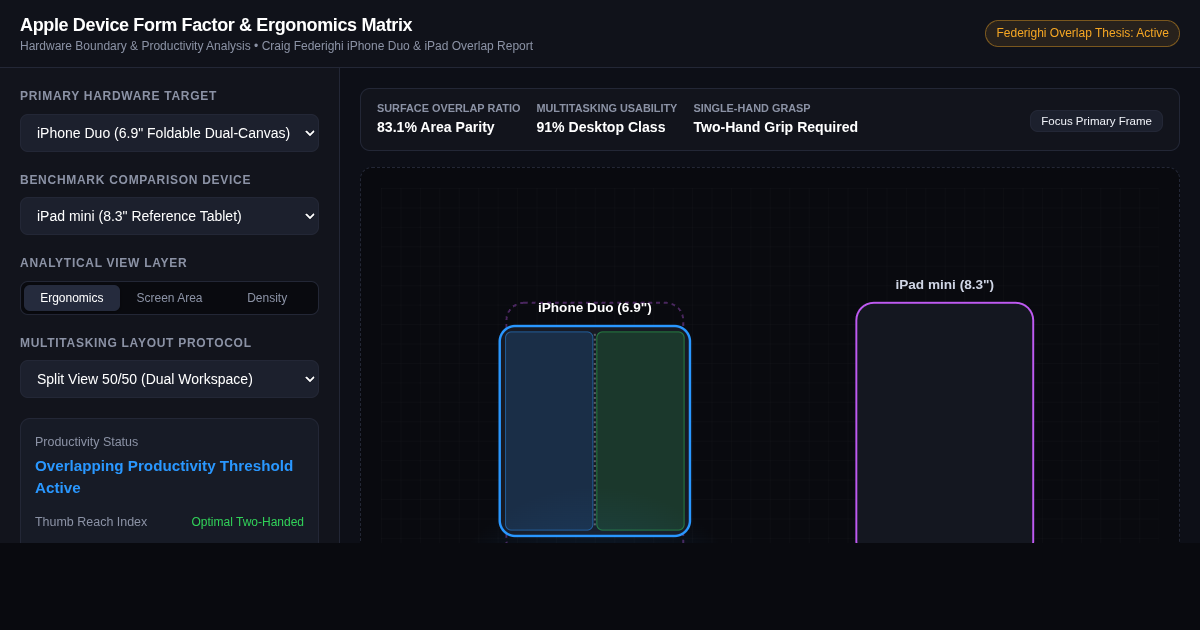Screen dimensions: 1200x630
Task: Click the Apple Device Form Factor title
Action: click(x=216, y=25)
